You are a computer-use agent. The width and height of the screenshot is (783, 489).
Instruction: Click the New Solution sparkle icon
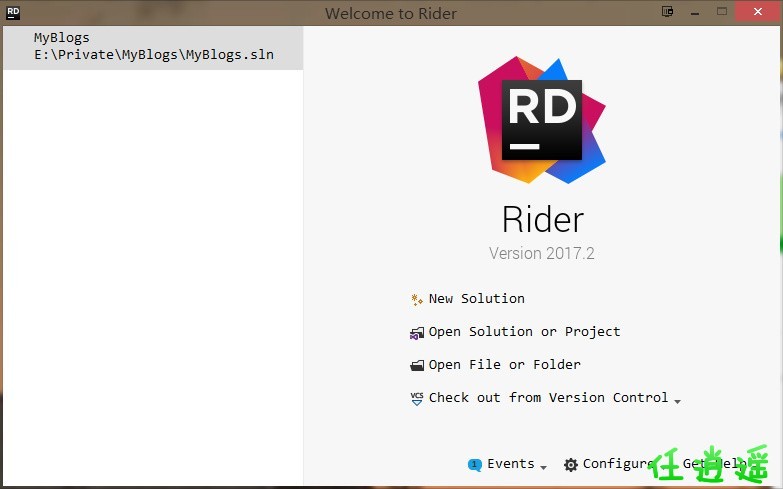click(x=416, y=300)
